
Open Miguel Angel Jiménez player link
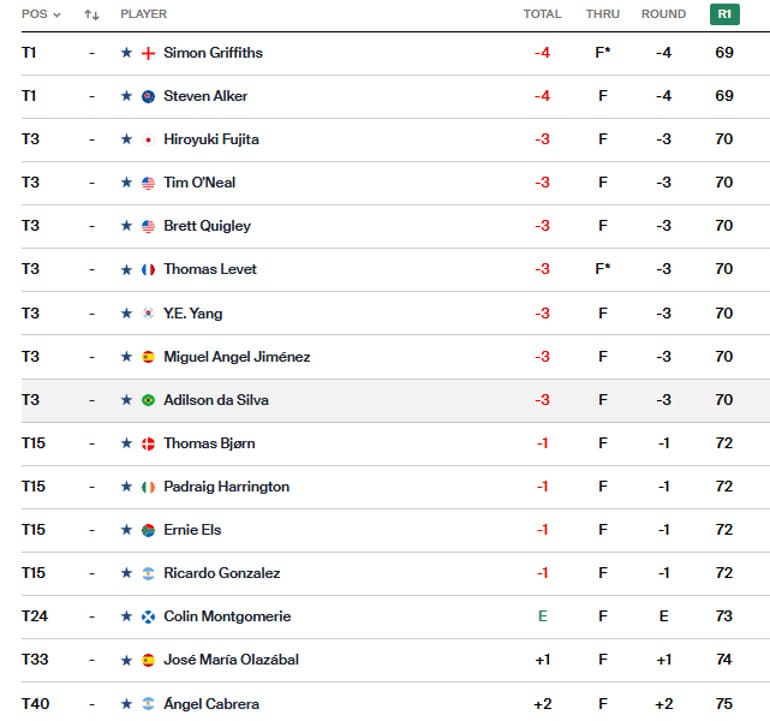237,357
